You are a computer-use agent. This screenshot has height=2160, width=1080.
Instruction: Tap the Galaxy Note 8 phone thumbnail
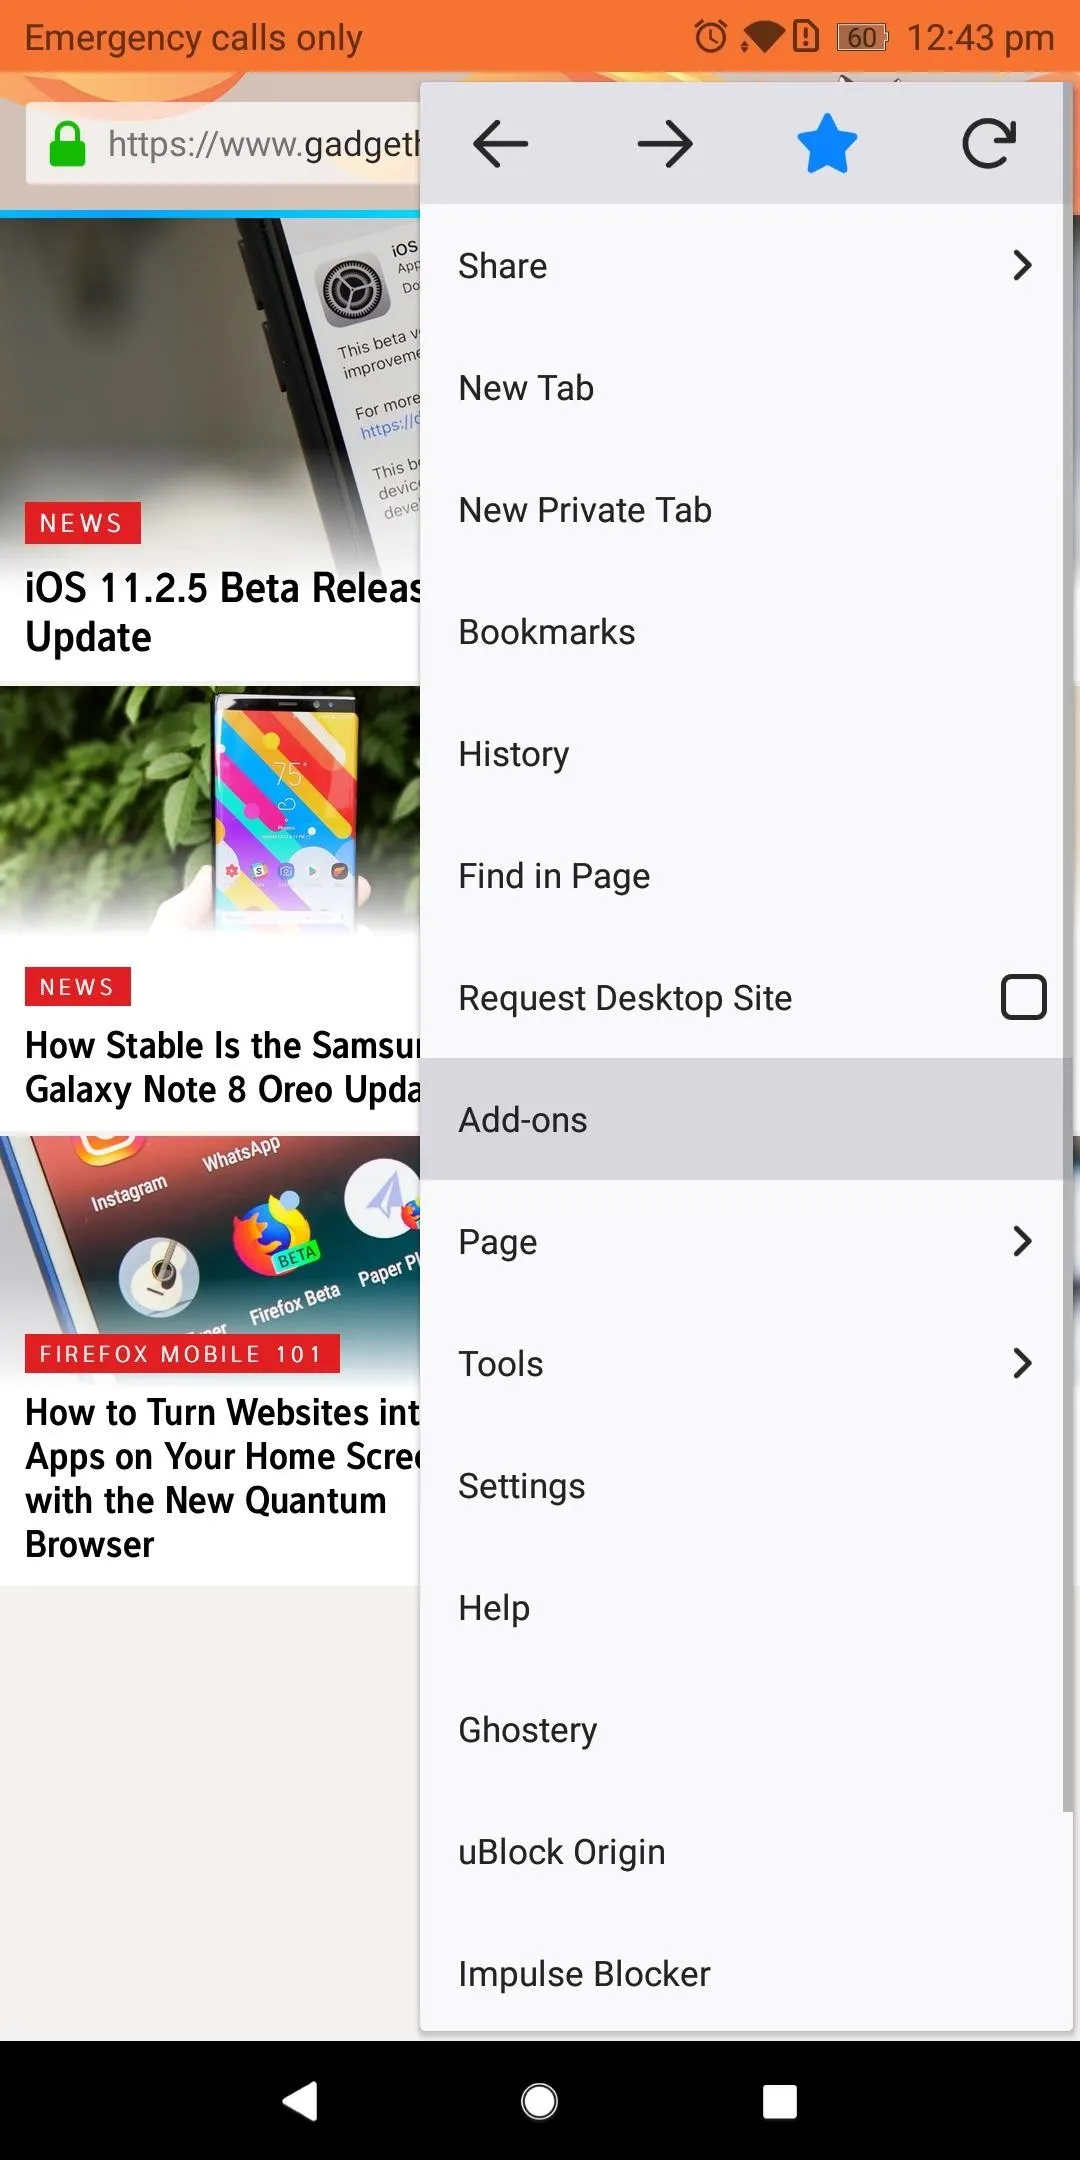click(x=210, y=810)
